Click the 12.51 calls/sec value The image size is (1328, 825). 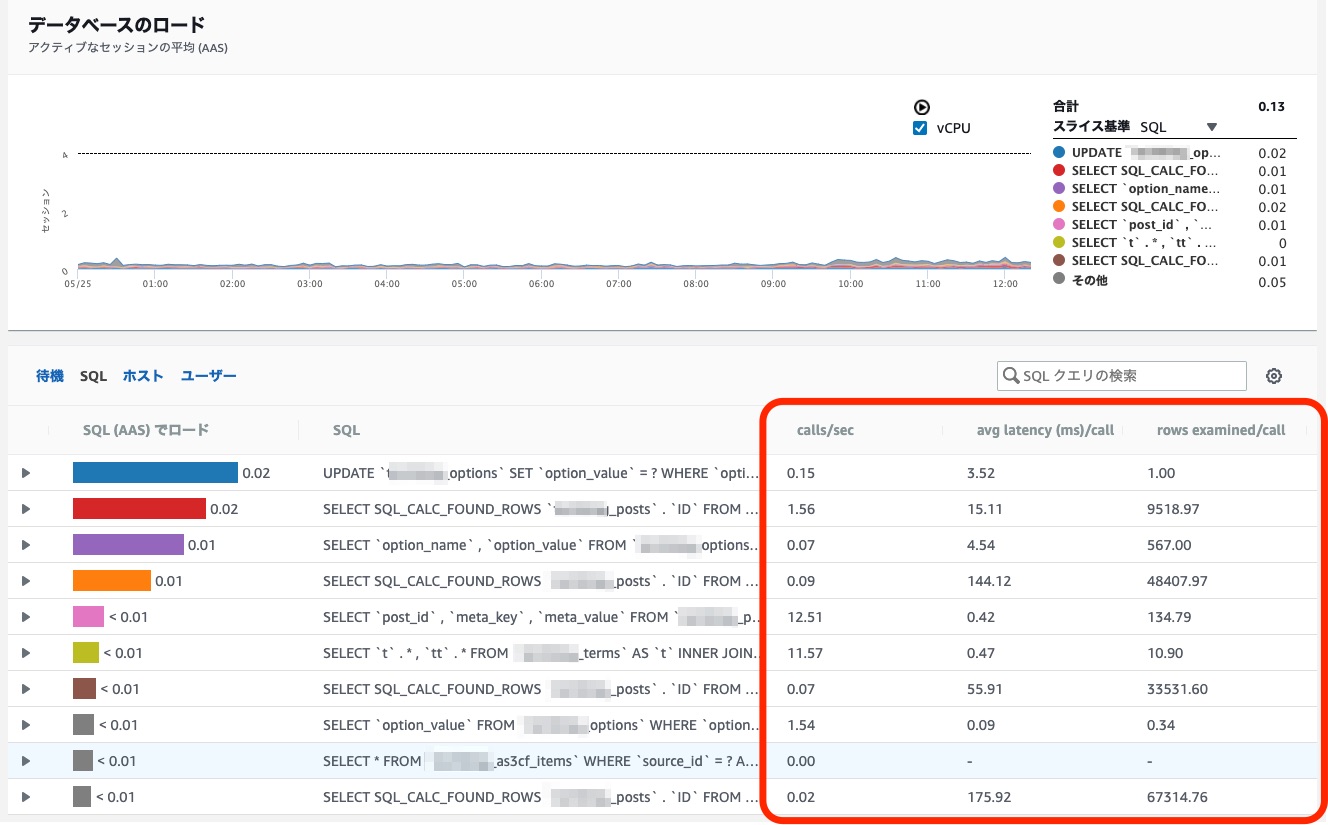[x=805, y=617]
